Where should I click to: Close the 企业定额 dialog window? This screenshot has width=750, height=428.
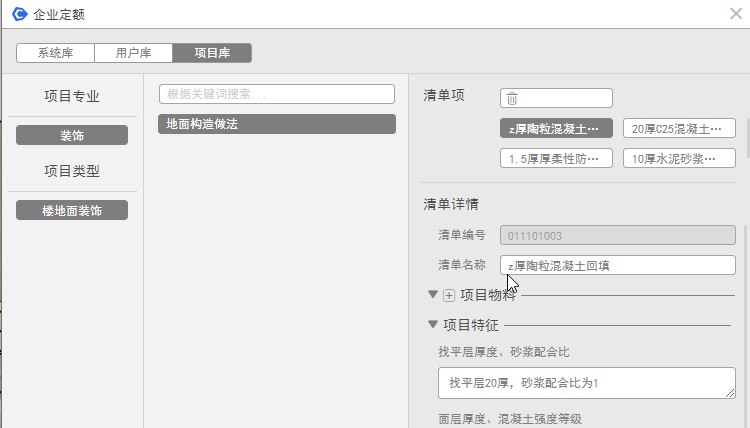(x=735, y=14)
